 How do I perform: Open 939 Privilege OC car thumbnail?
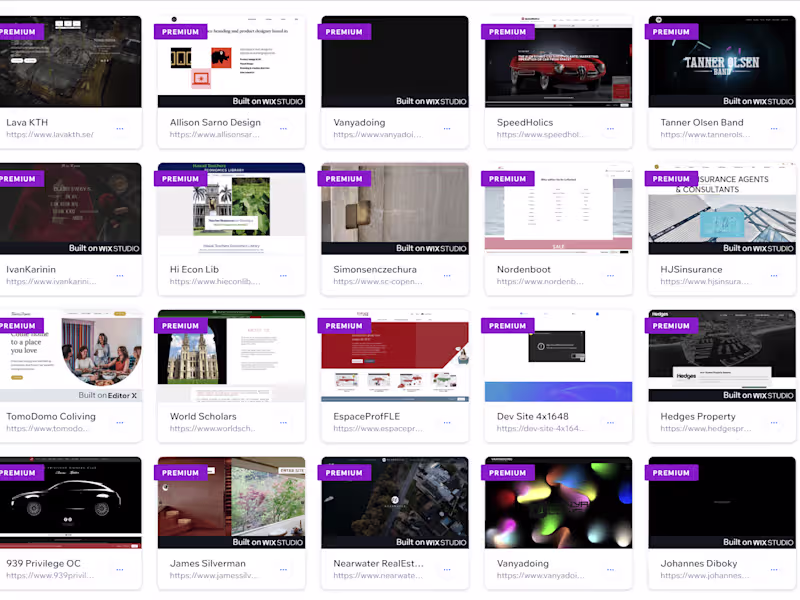(x=70, y=503)
